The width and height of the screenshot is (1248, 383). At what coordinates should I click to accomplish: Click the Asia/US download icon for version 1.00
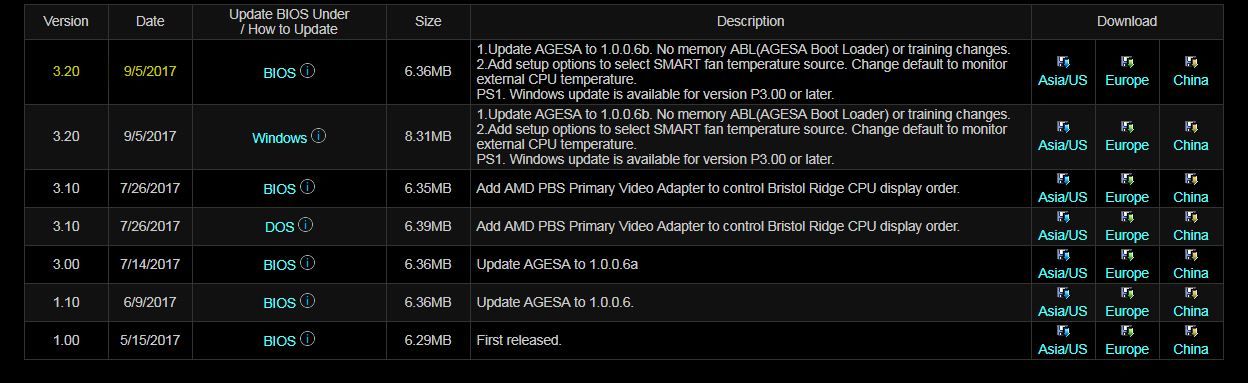1063,331
